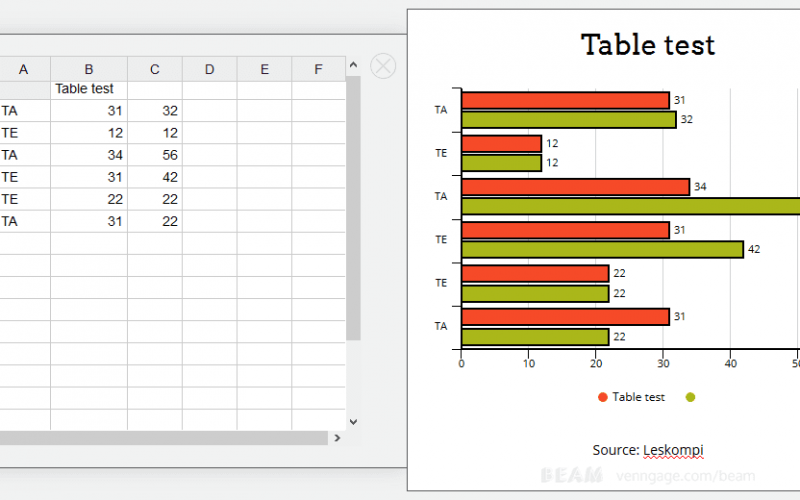800x500 pixels.
Task: Click the horizontal scrollbar thumb of spreadsheet
Action: [163, 438]
